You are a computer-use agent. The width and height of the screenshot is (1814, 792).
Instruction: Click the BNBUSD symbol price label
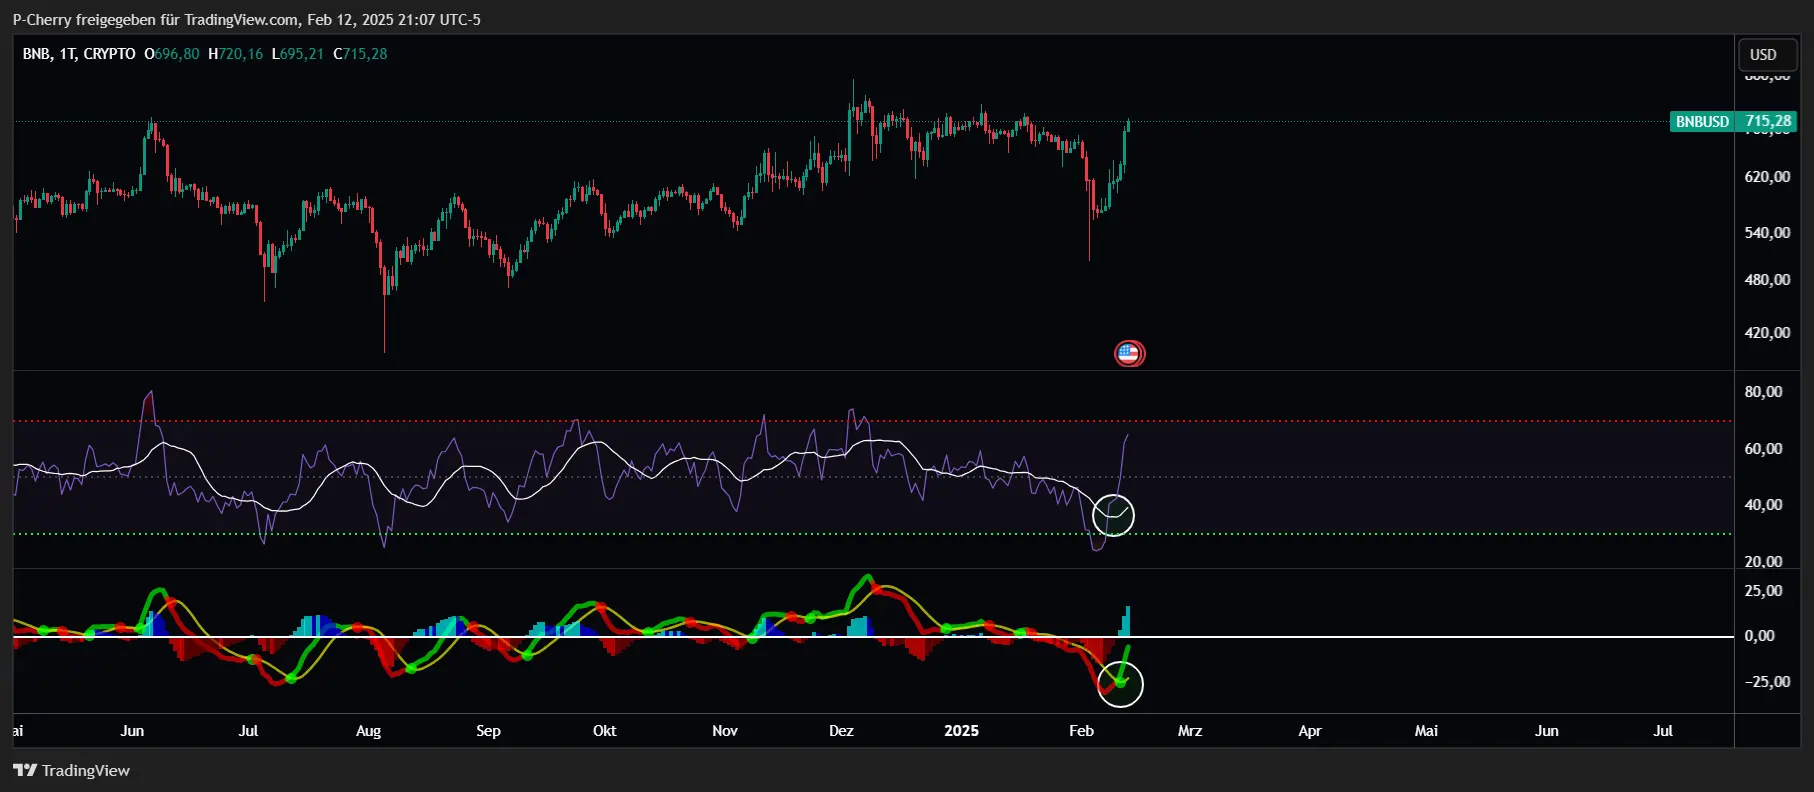[x=1702, y=122]
